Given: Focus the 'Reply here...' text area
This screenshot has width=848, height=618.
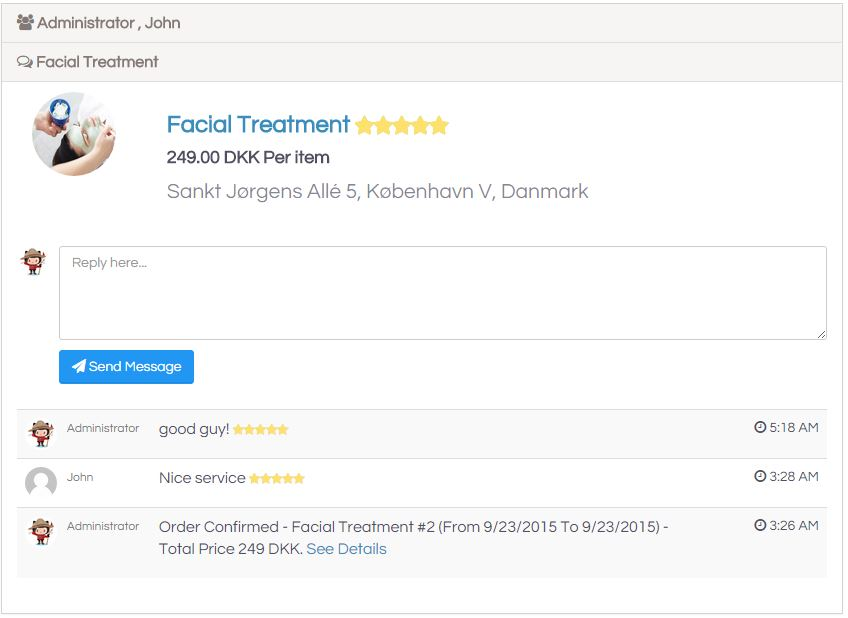Looking at the screenshot, I should coord(442,293).
